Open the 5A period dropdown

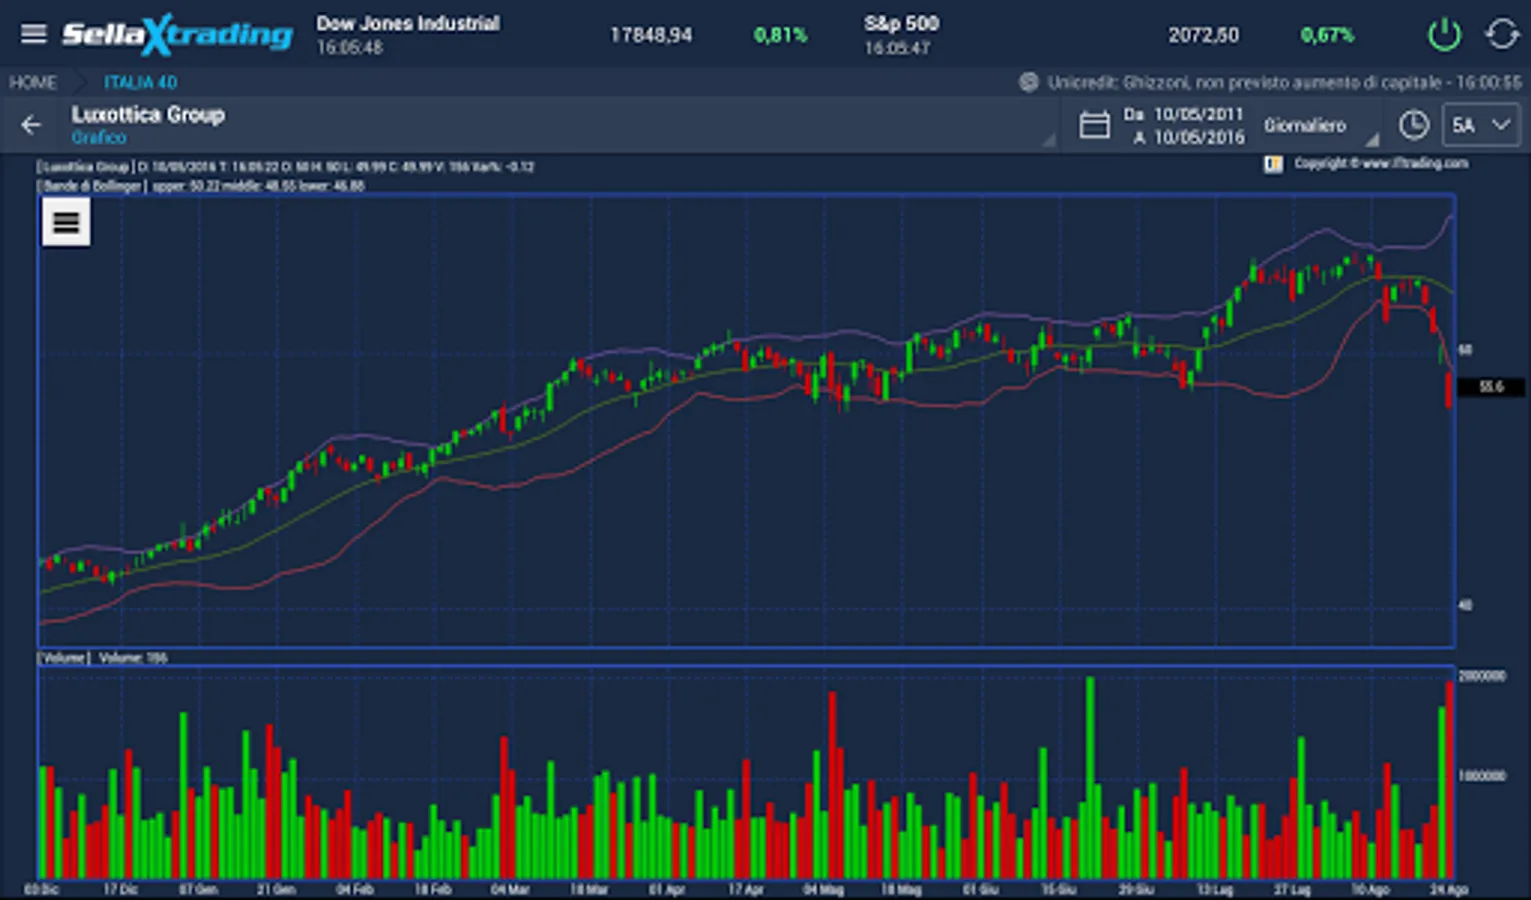click(1480, 125)
